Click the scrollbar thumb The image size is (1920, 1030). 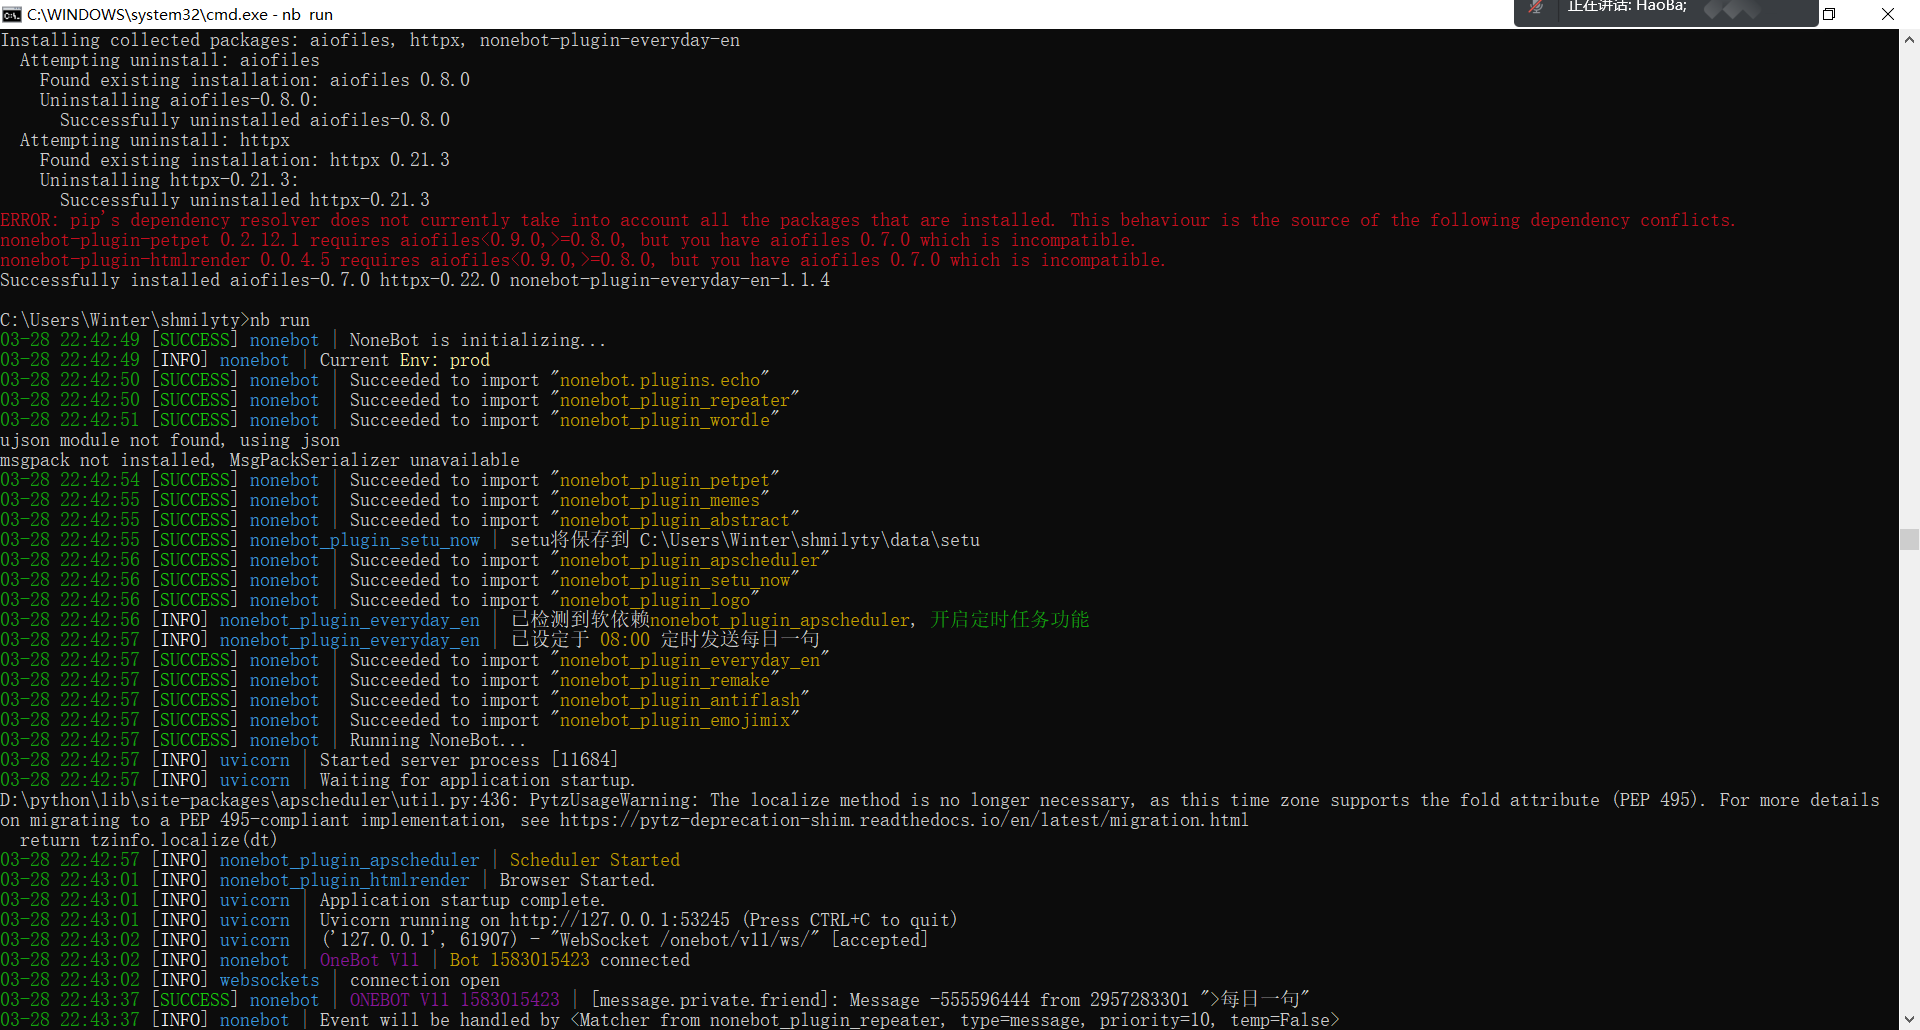[x=1909, y=540]
